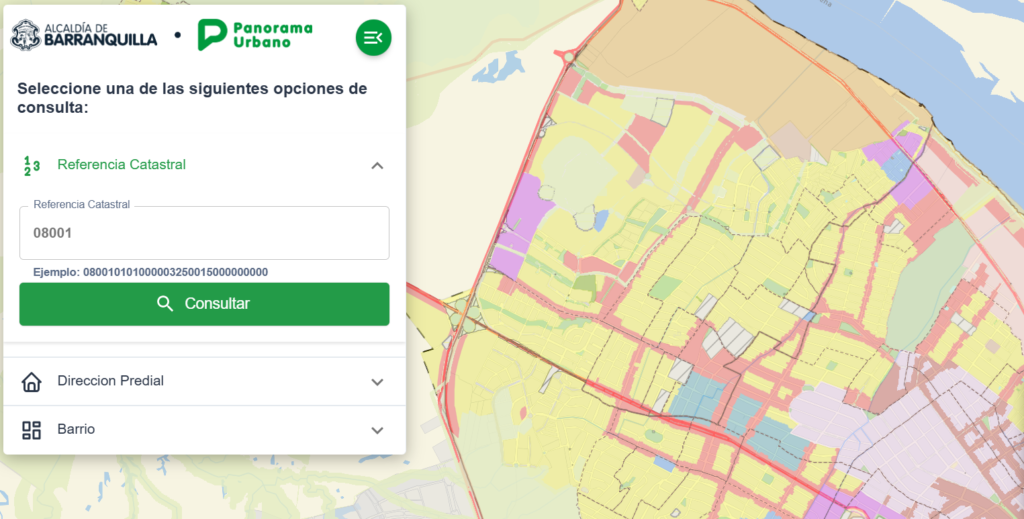The image size is (1024, 519).
Task: Expand the Barrio section using its chevron
Action: [x=377, y=430]
